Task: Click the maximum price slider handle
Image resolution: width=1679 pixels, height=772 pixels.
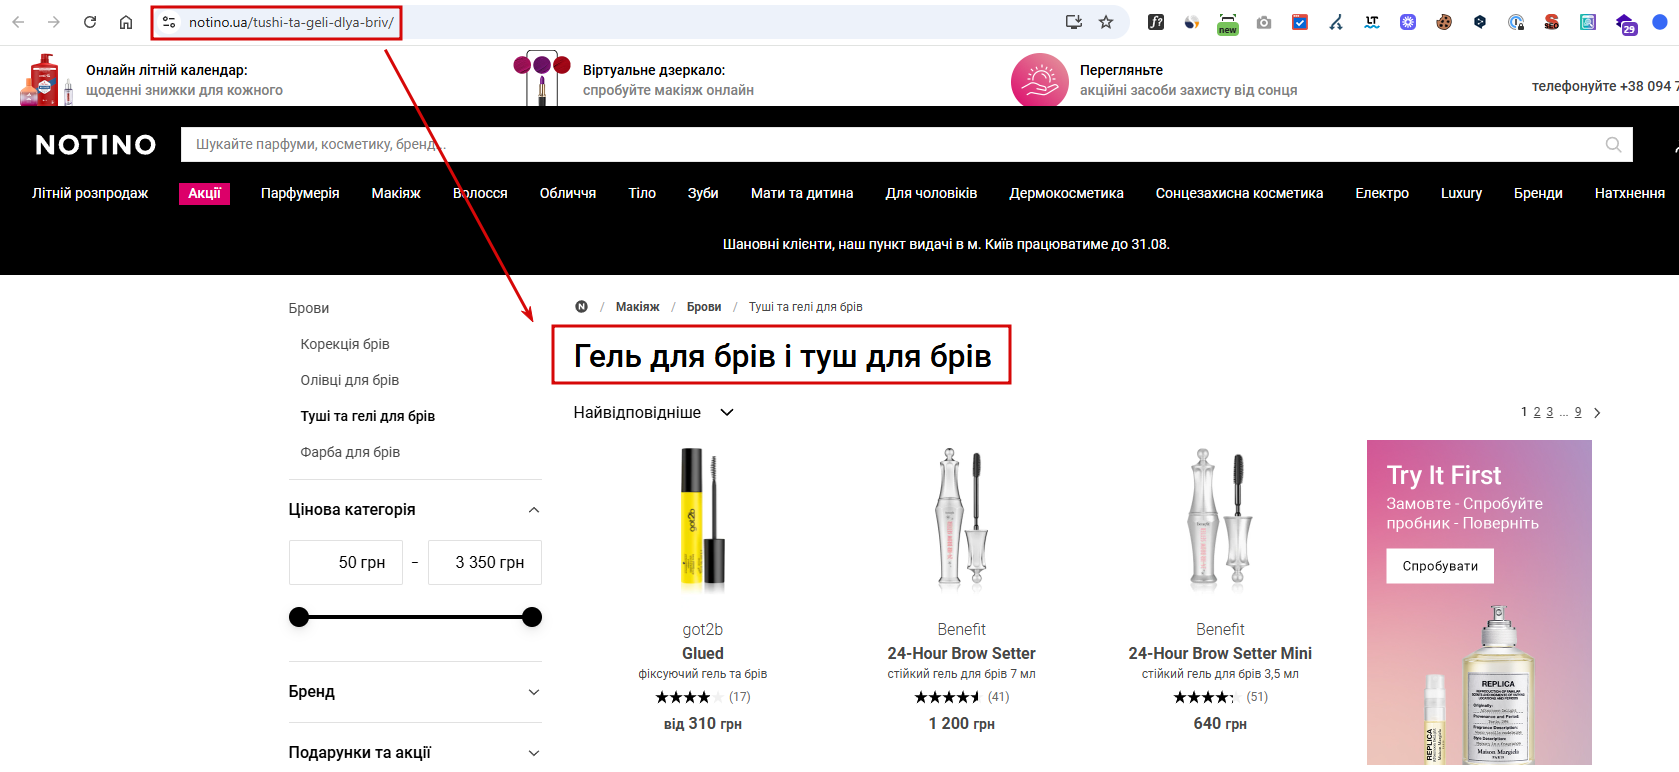Action: (532, 617)
